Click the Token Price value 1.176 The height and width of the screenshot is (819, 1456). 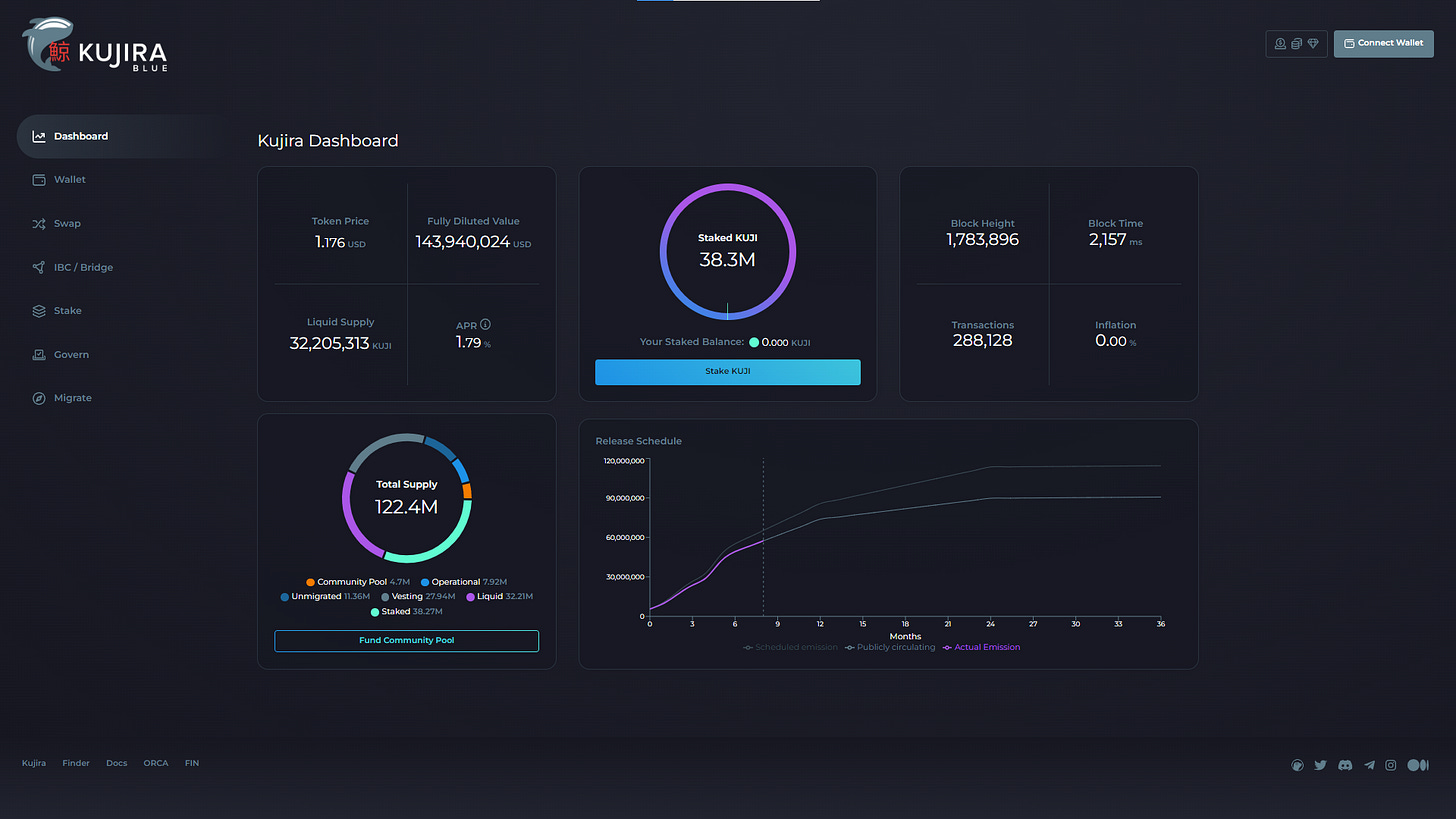[x=329, y=242]
